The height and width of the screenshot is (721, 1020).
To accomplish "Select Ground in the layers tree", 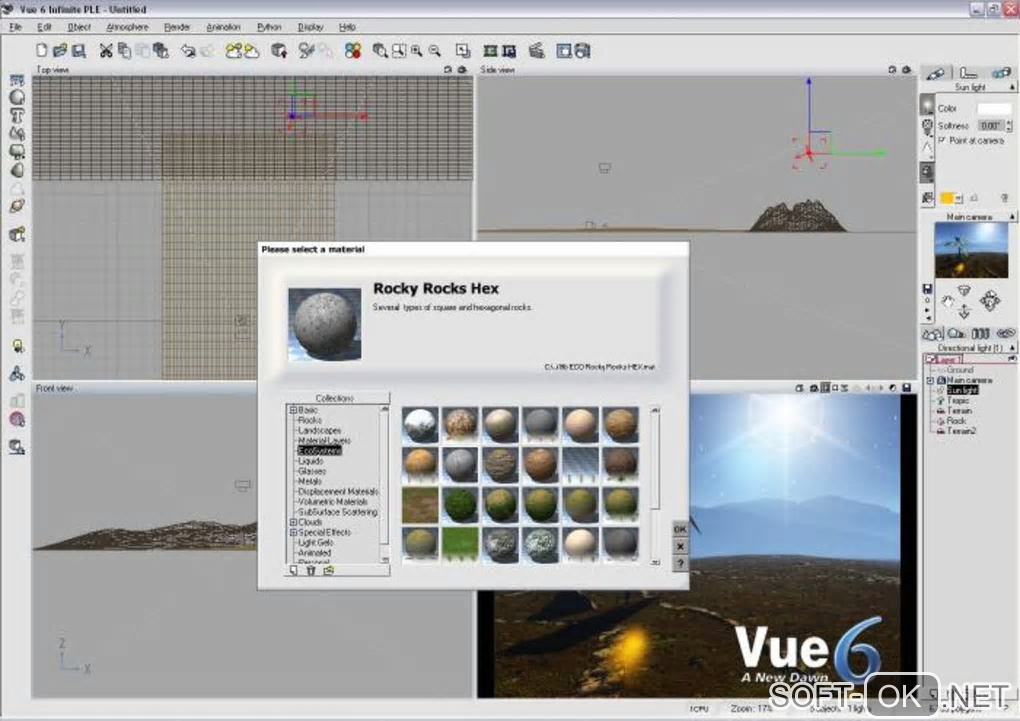I will (960, 370).
